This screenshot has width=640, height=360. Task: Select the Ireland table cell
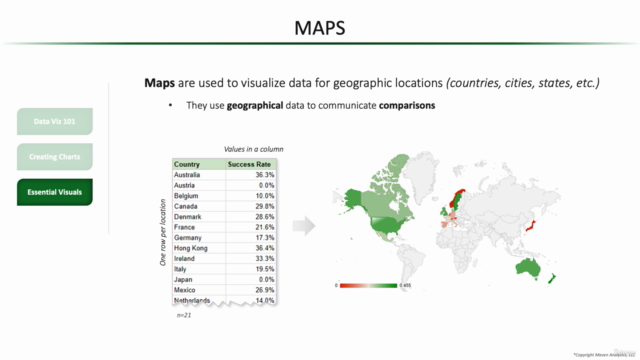click(x=199, y=259)
